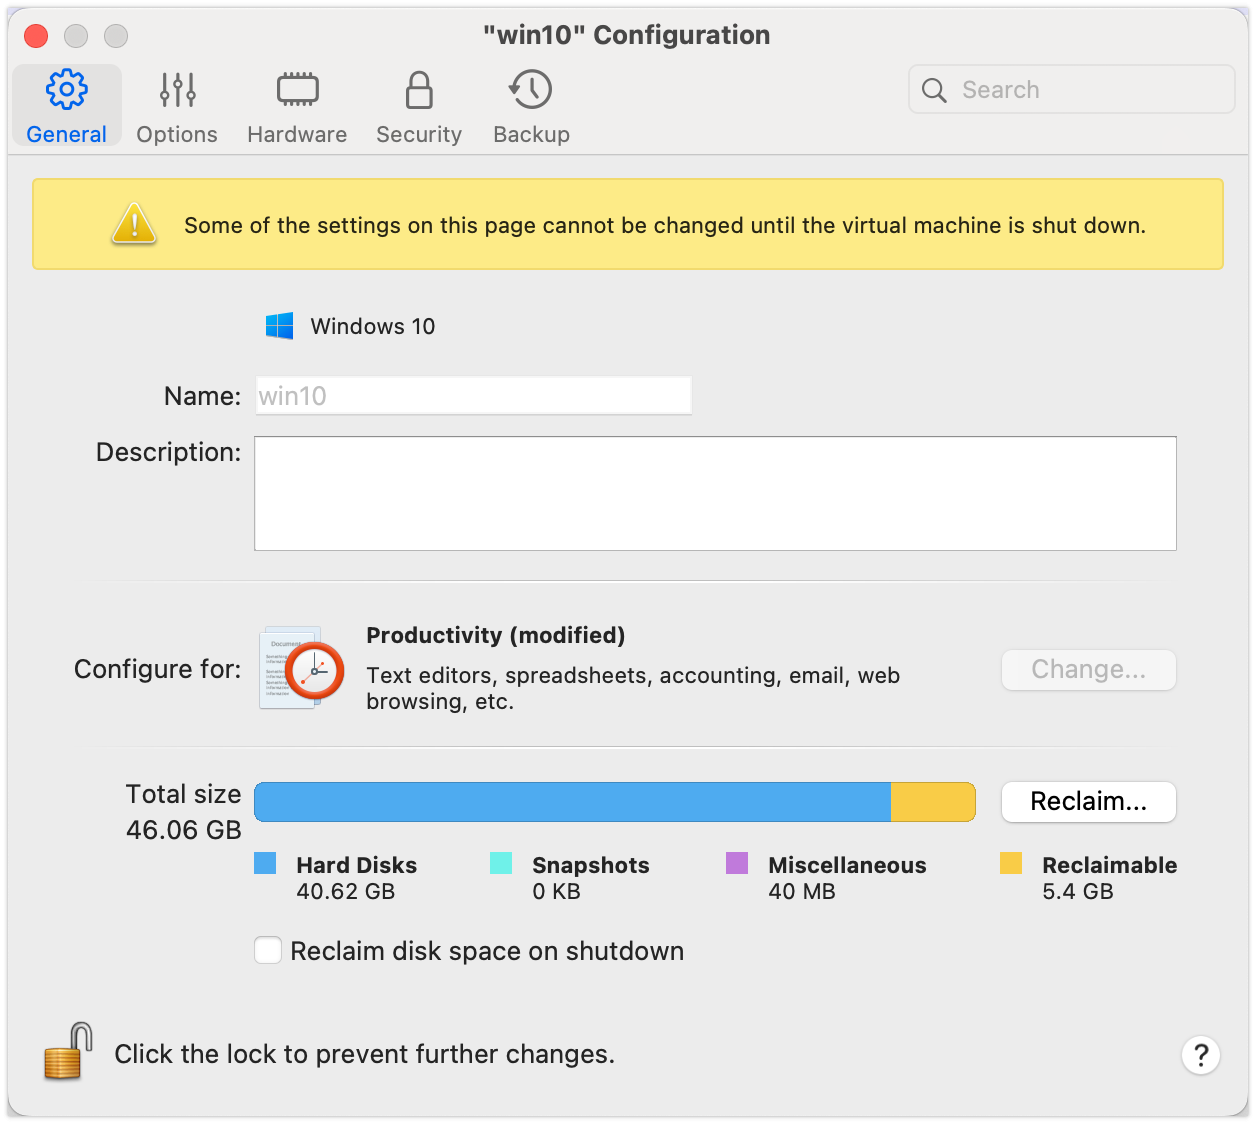Click the '40 MB' Miscellaneous value

click(x=802, y=891)
